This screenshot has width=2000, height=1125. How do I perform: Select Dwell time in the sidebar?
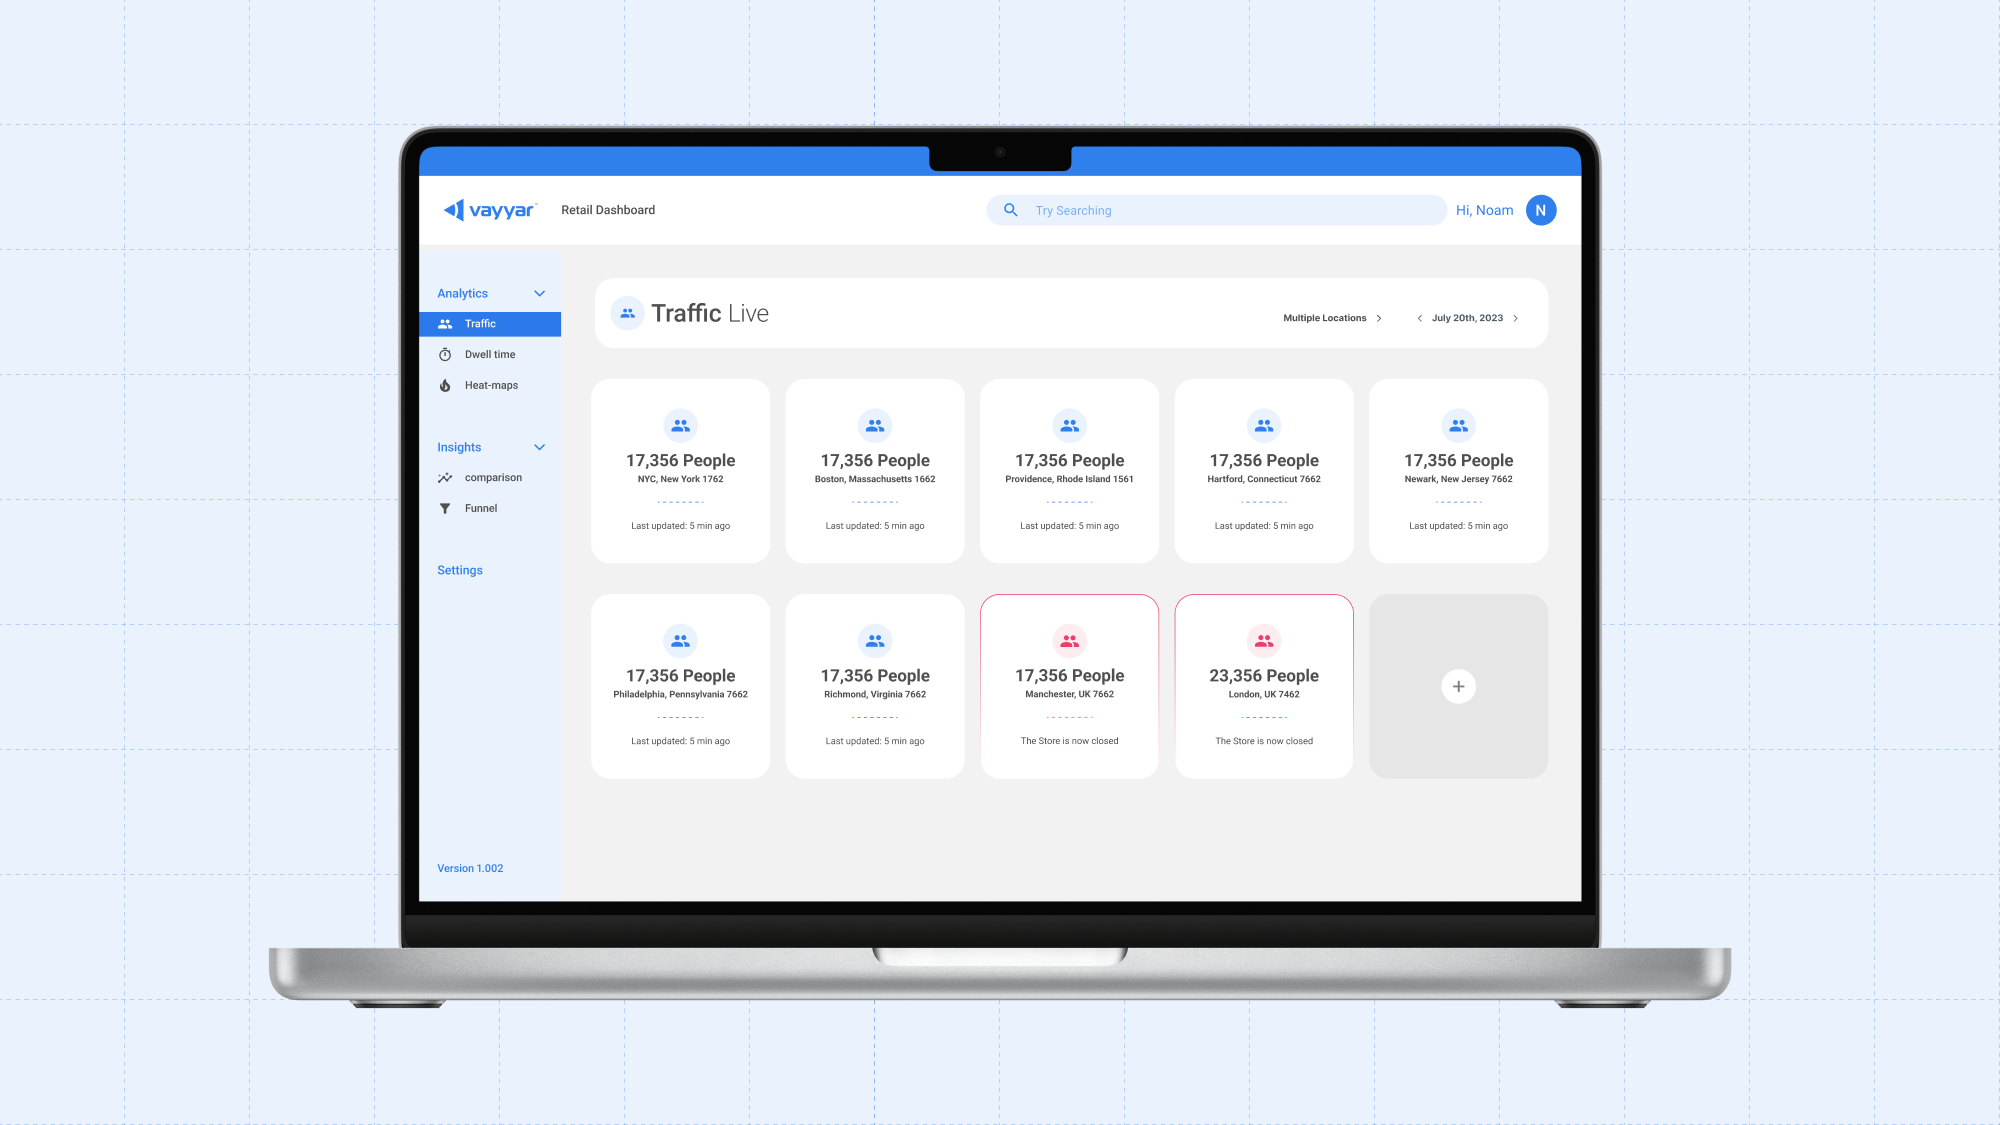[490, 355]
